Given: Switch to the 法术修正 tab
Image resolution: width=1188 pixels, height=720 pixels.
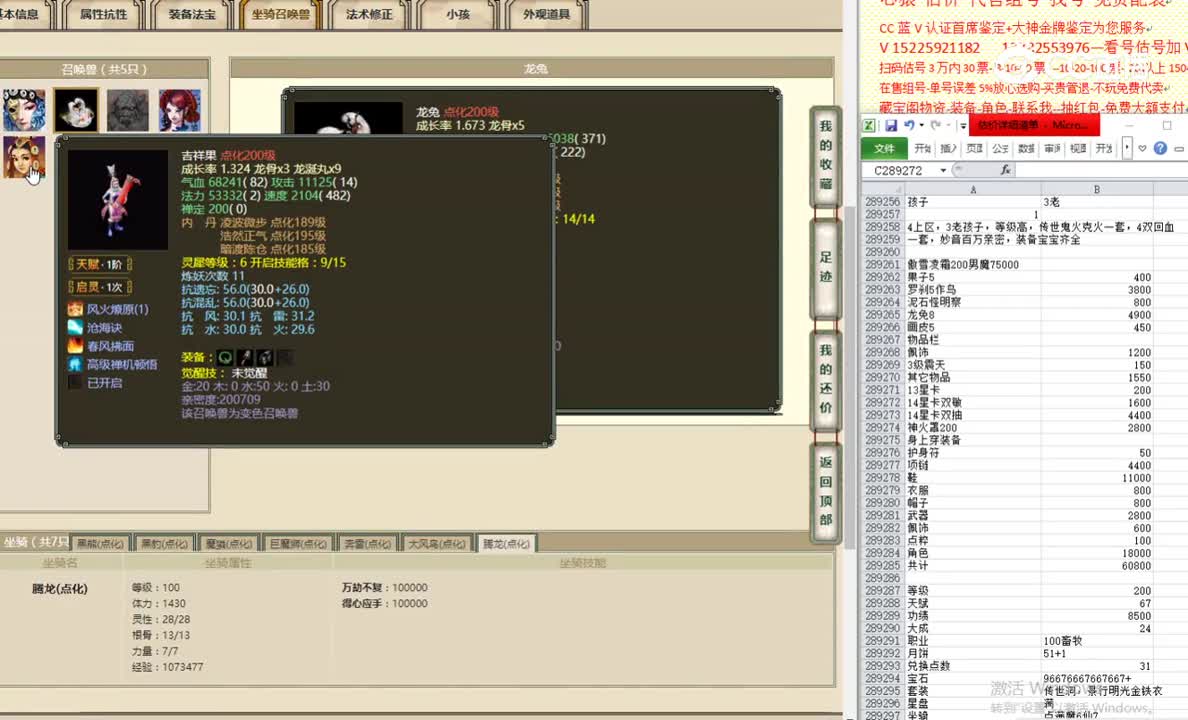Looking at the screenshot, I should (x=367, y=14).
